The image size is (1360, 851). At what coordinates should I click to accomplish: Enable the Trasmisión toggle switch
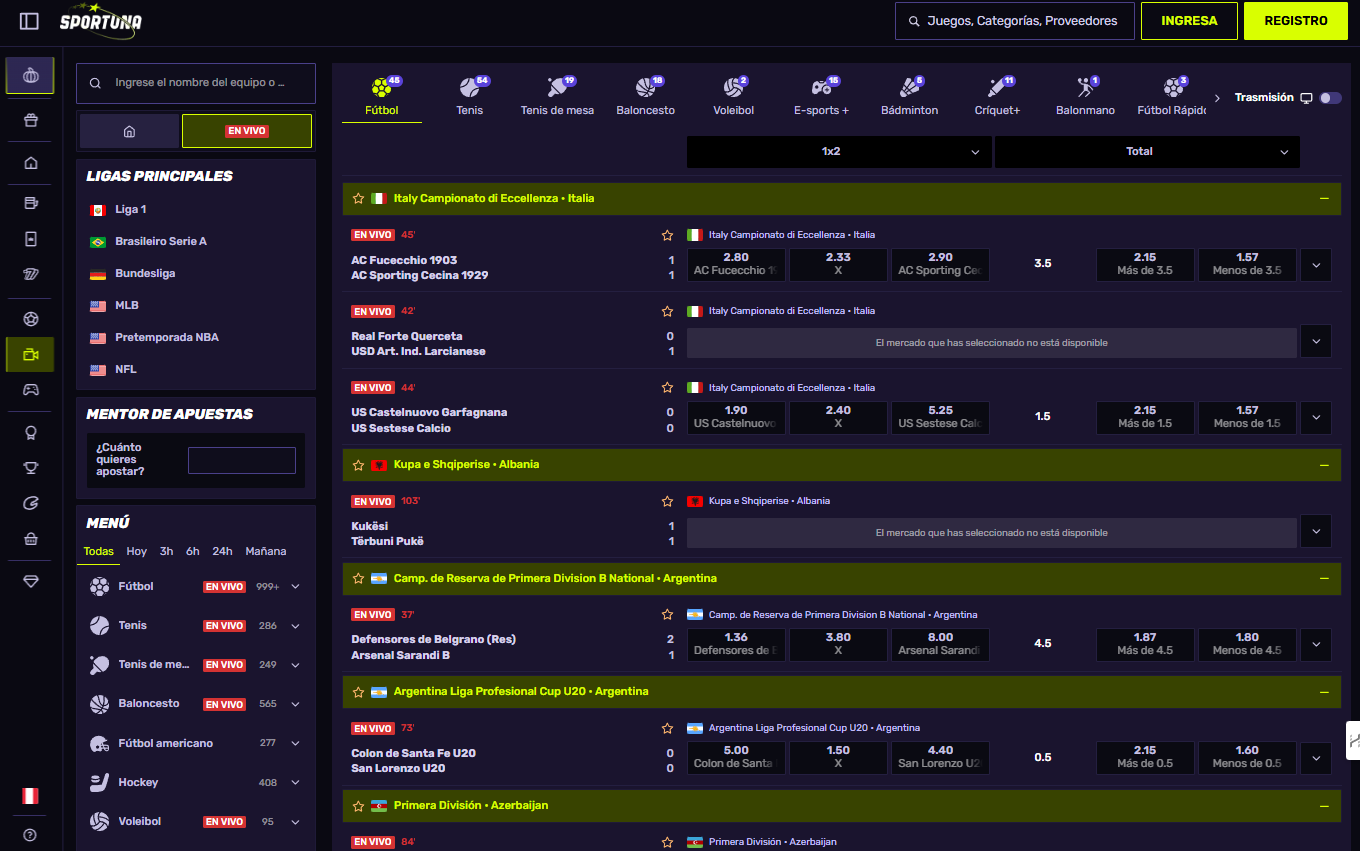click(x=1330, y=98)
